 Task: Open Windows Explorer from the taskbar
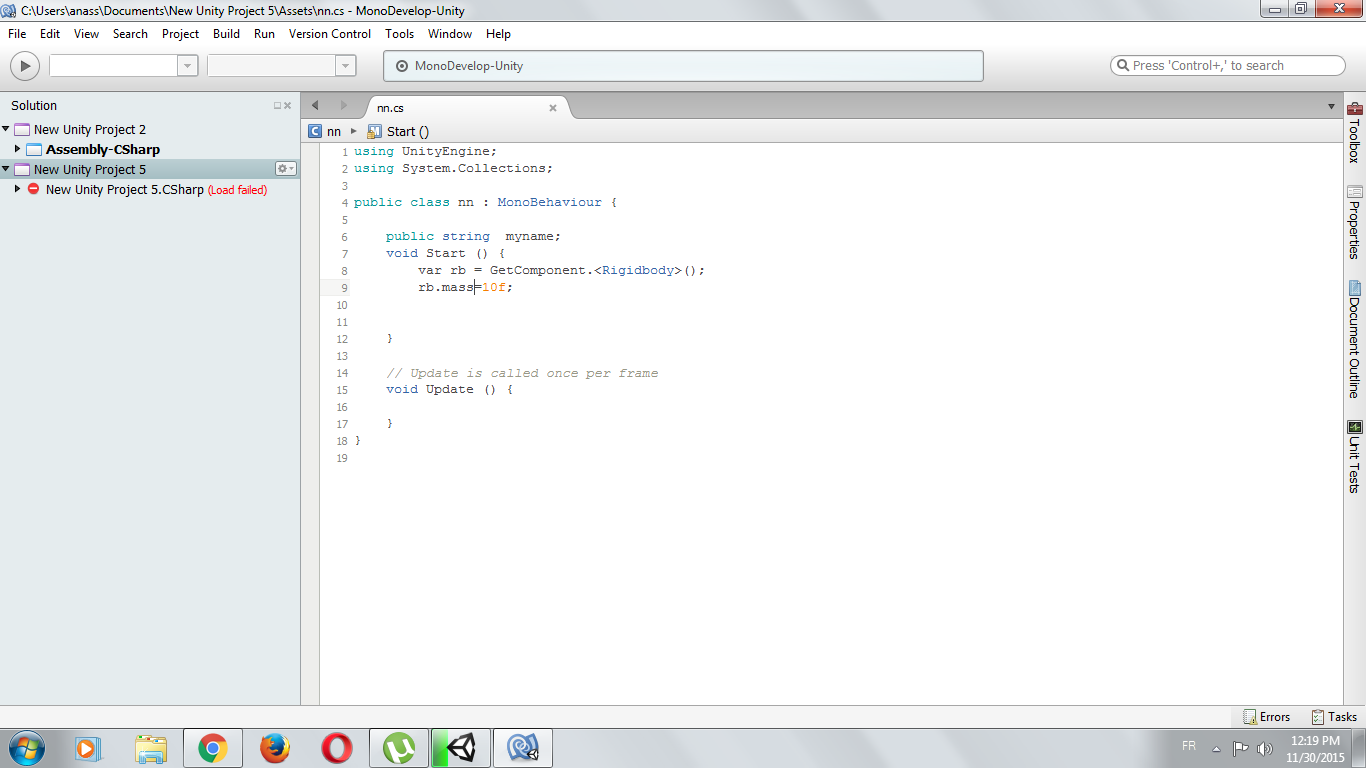click(x=151, y=748)
